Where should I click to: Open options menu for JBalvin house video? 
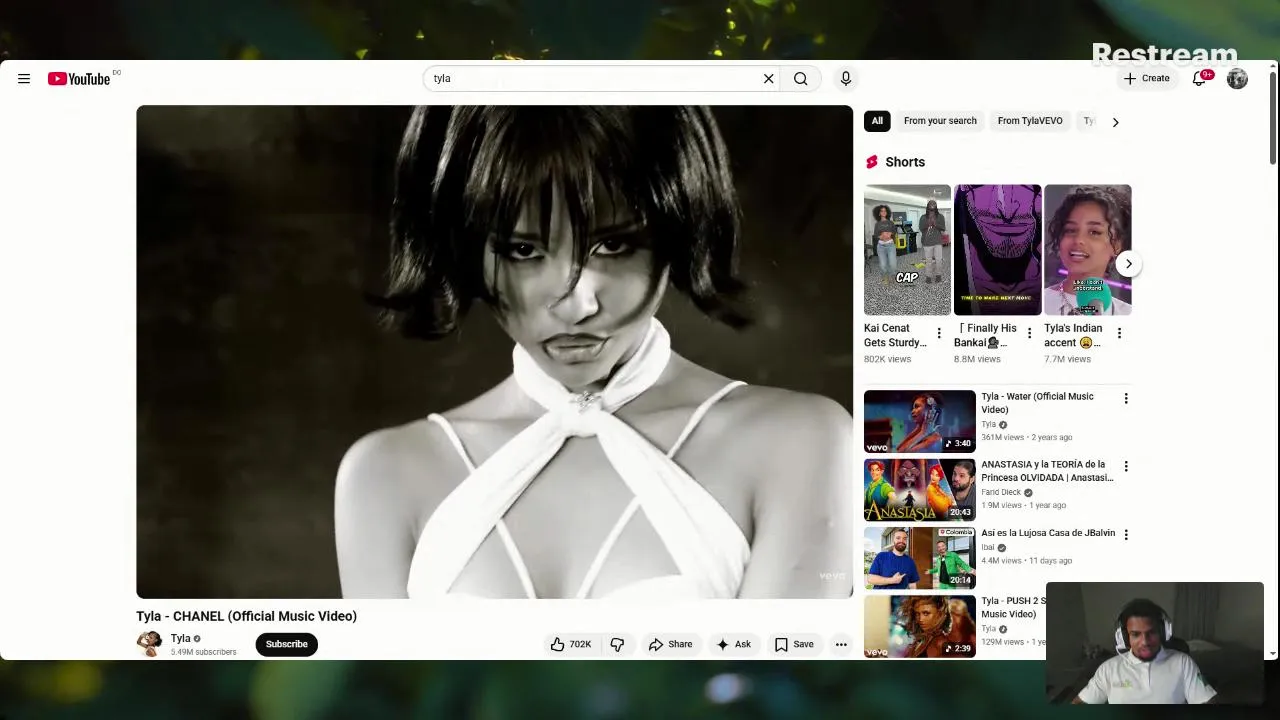pyautogui.click(x=1126, y=535)
